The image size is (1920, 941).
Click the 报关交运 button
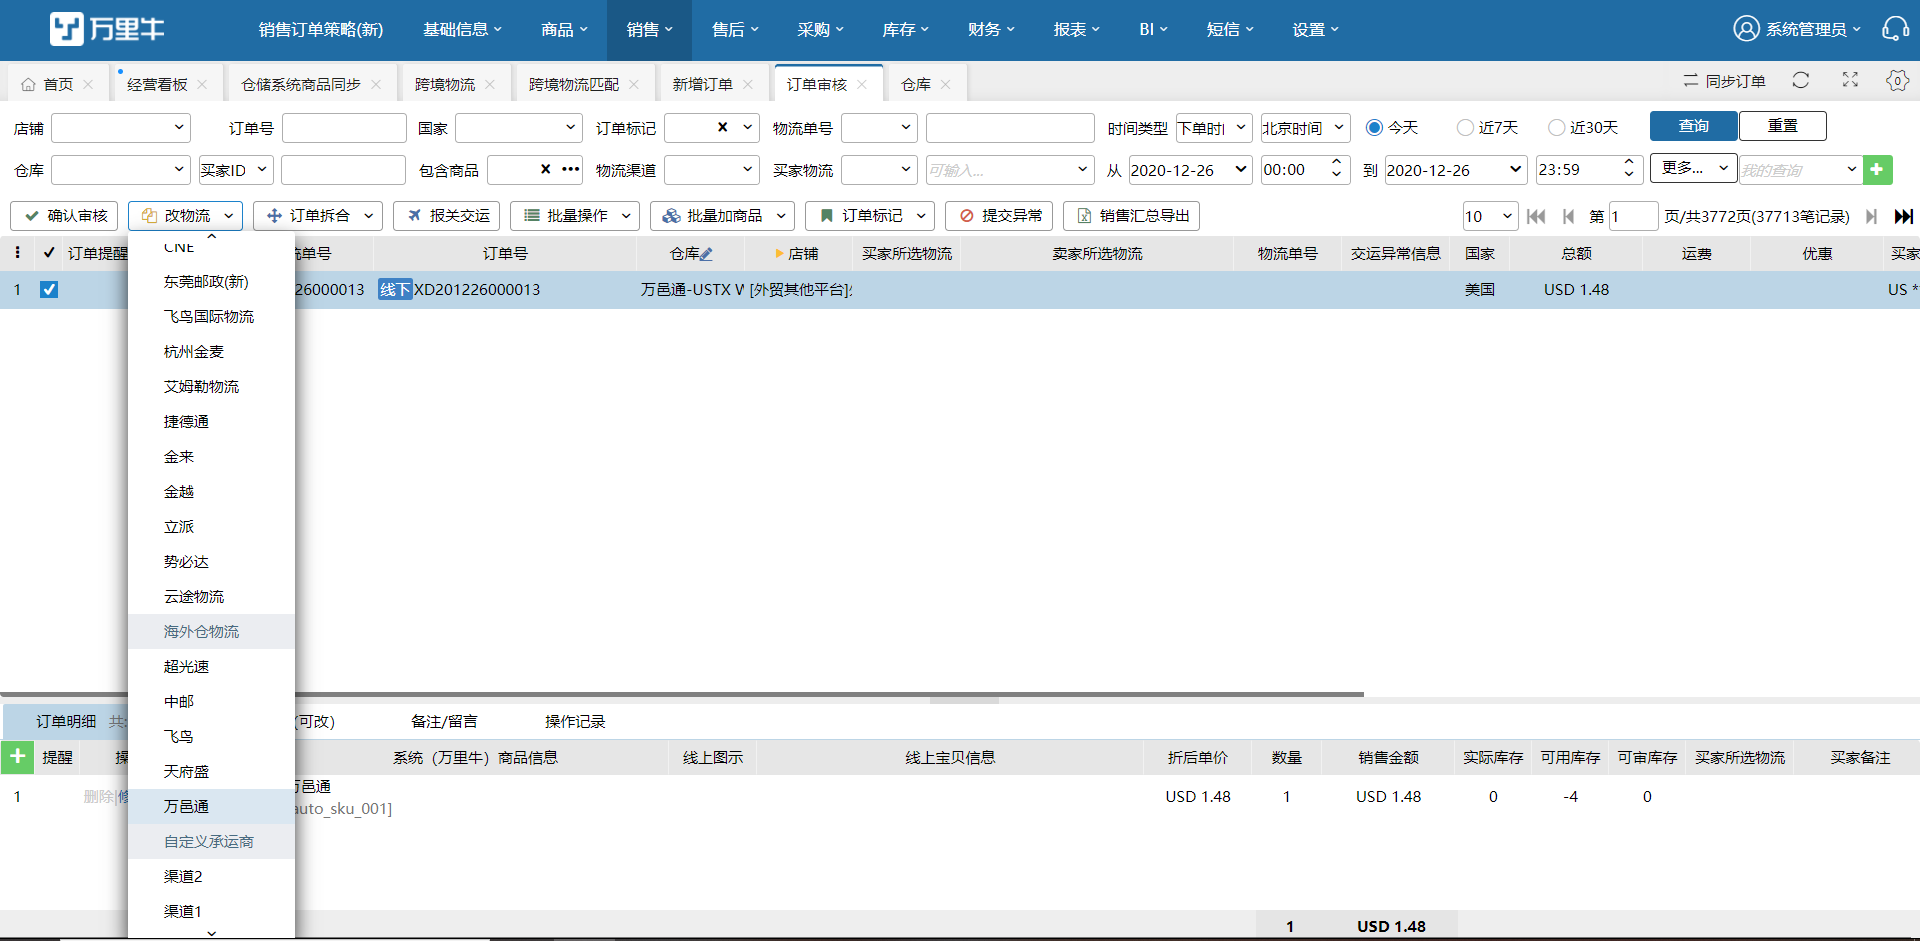446,216
